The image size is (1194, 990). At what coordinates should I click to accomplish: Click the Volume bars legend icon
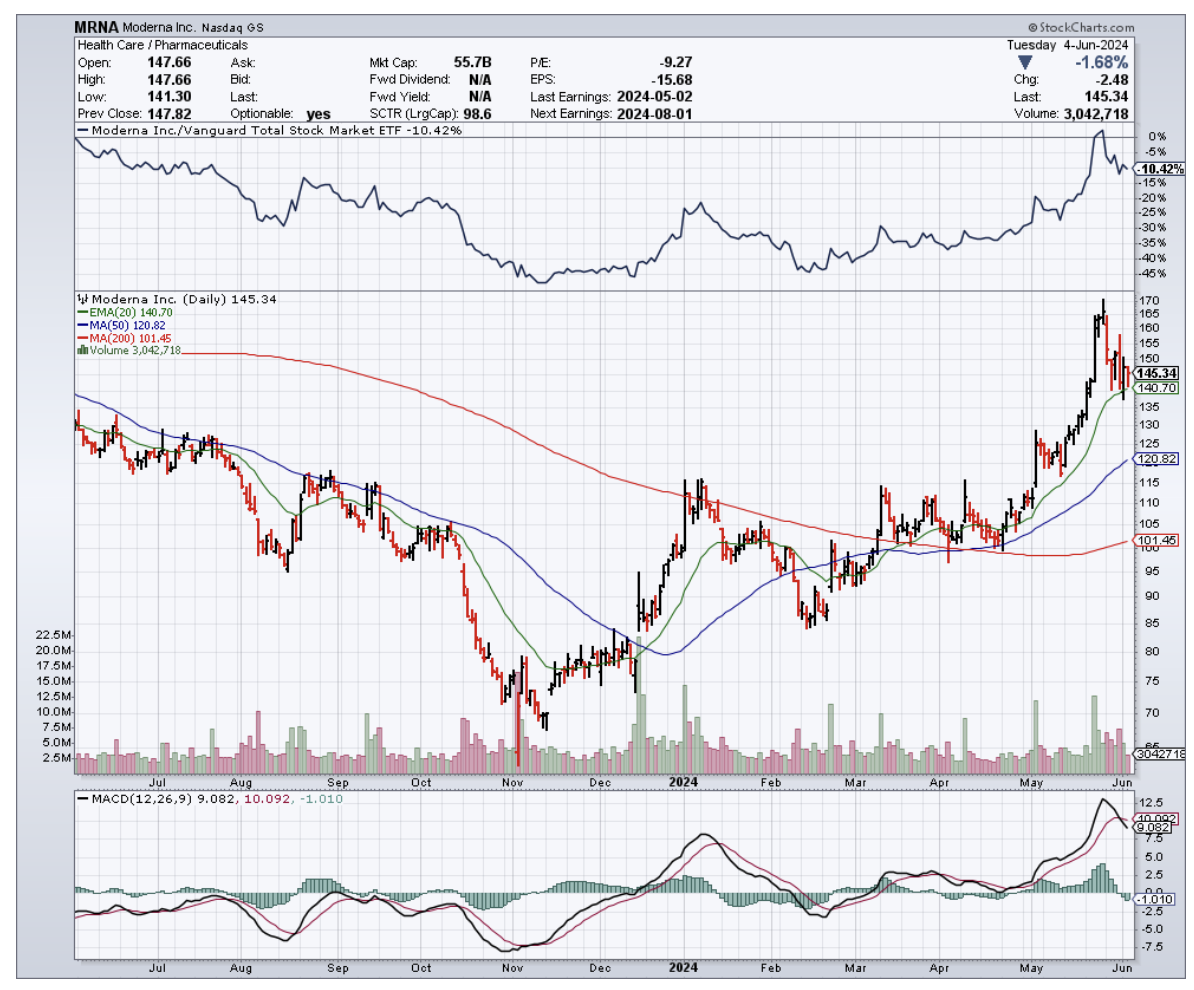[81, 350]
